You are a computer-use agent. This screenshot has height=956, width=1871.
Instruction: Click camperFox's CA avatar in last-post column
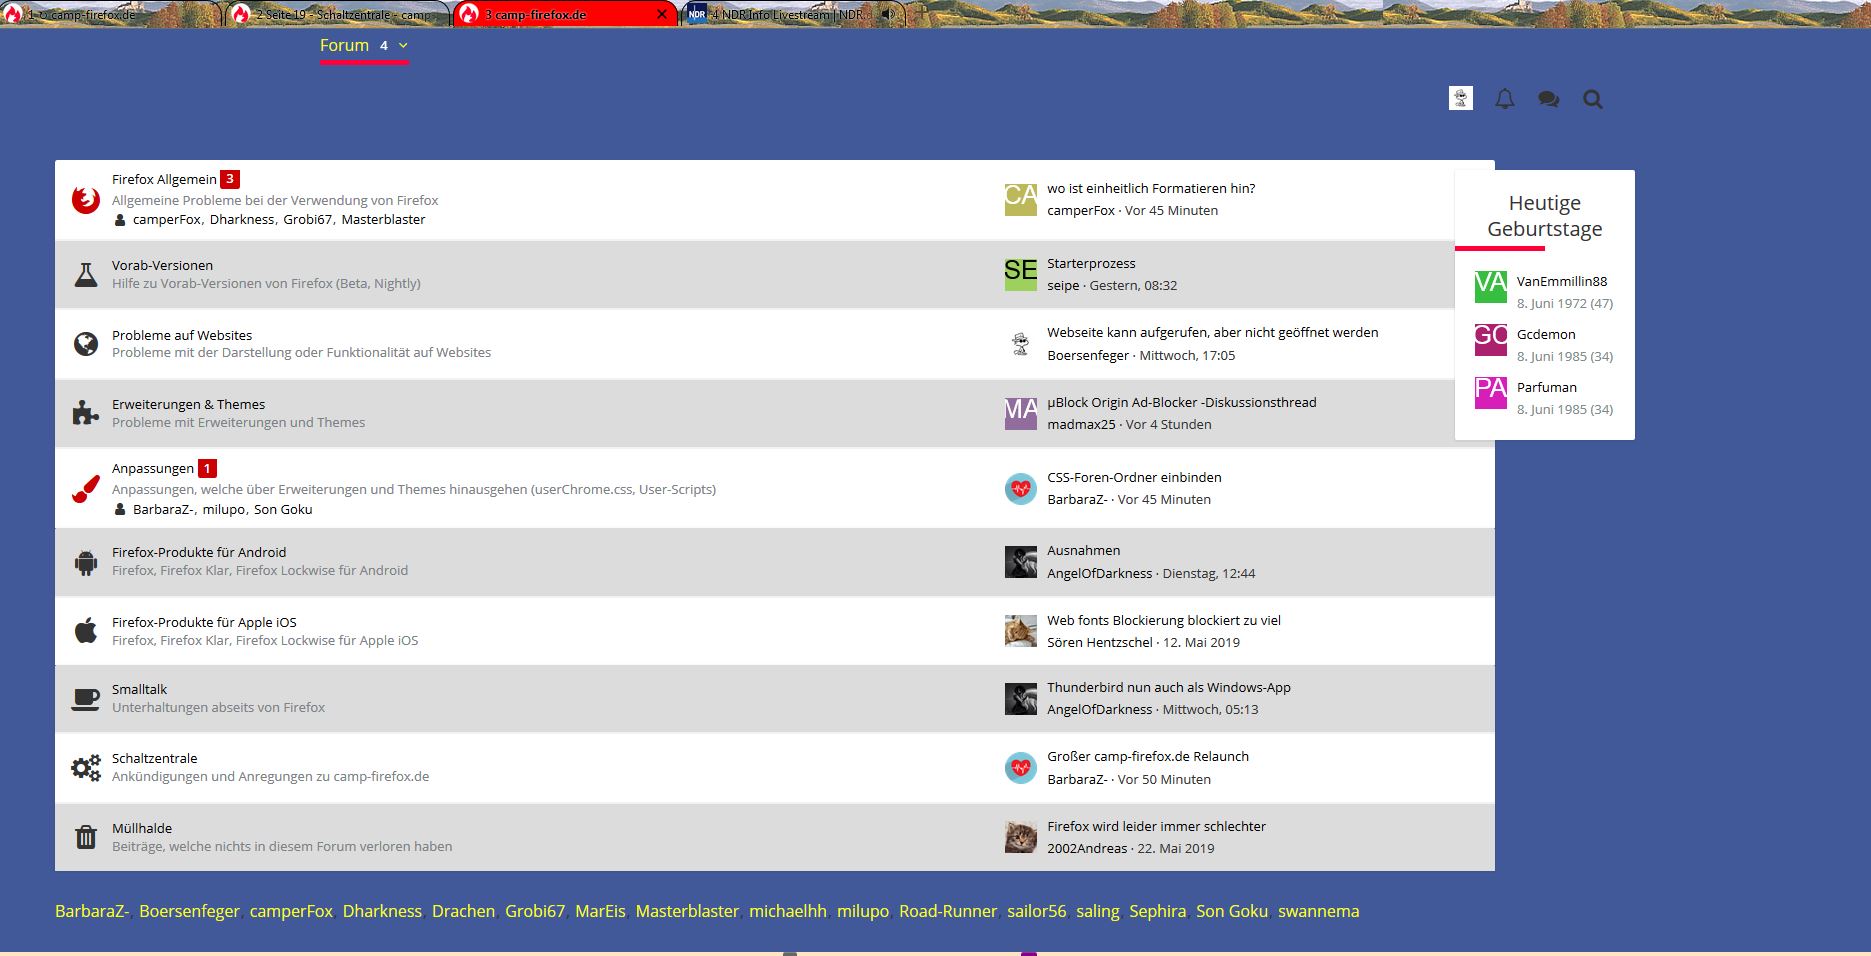pos(1021,199)
